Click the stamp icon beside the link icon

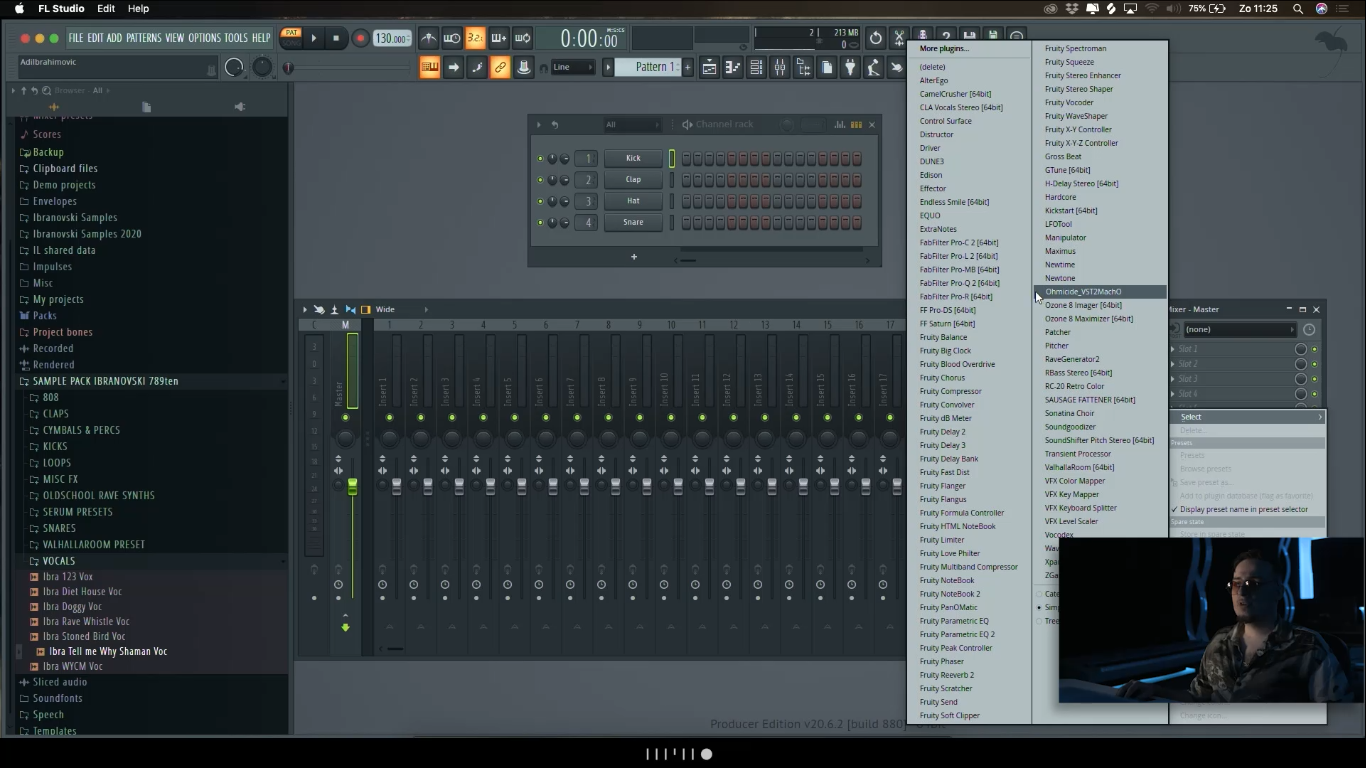pos(523,67)
